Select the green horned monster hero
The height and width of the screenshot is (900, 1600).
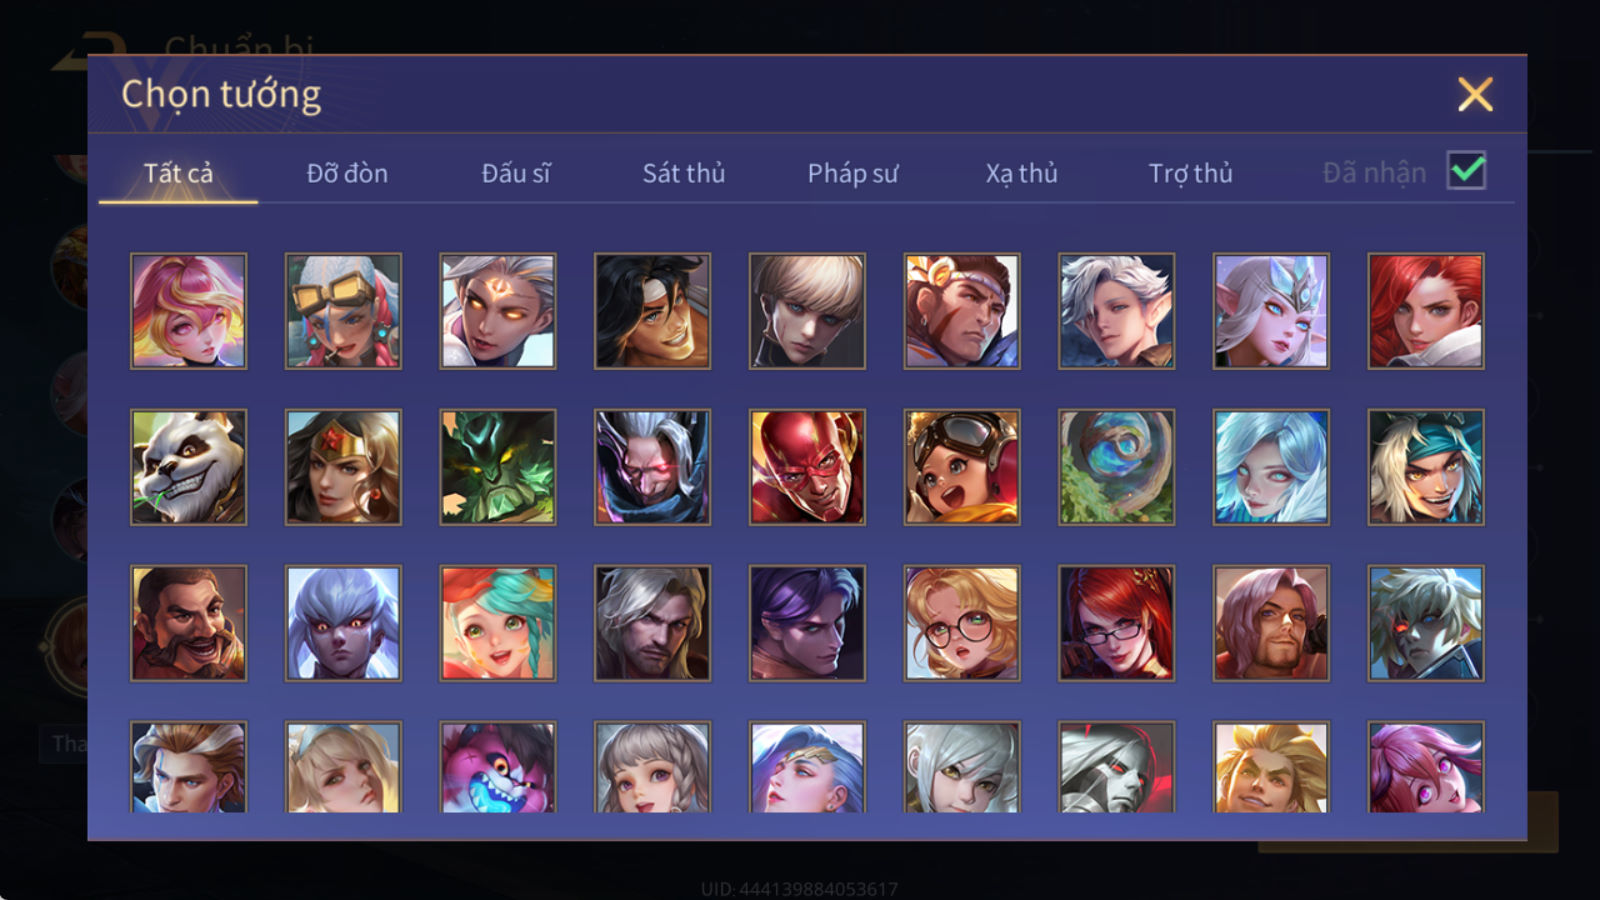point(498,467)
